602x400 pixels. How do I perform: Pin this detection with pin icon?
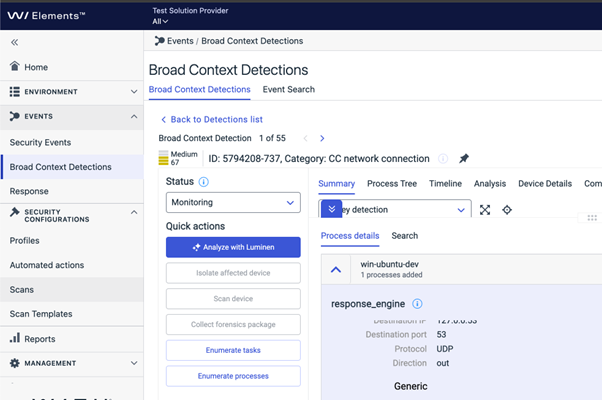464,159
